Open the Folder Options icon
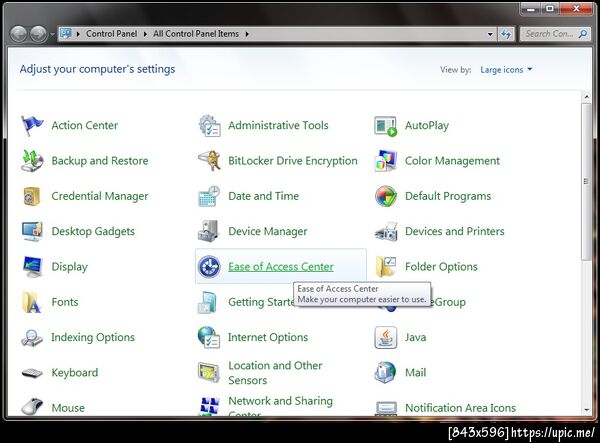Image resolution: width=600 pixels, height=443 pixels. click(x=386, y=267)
